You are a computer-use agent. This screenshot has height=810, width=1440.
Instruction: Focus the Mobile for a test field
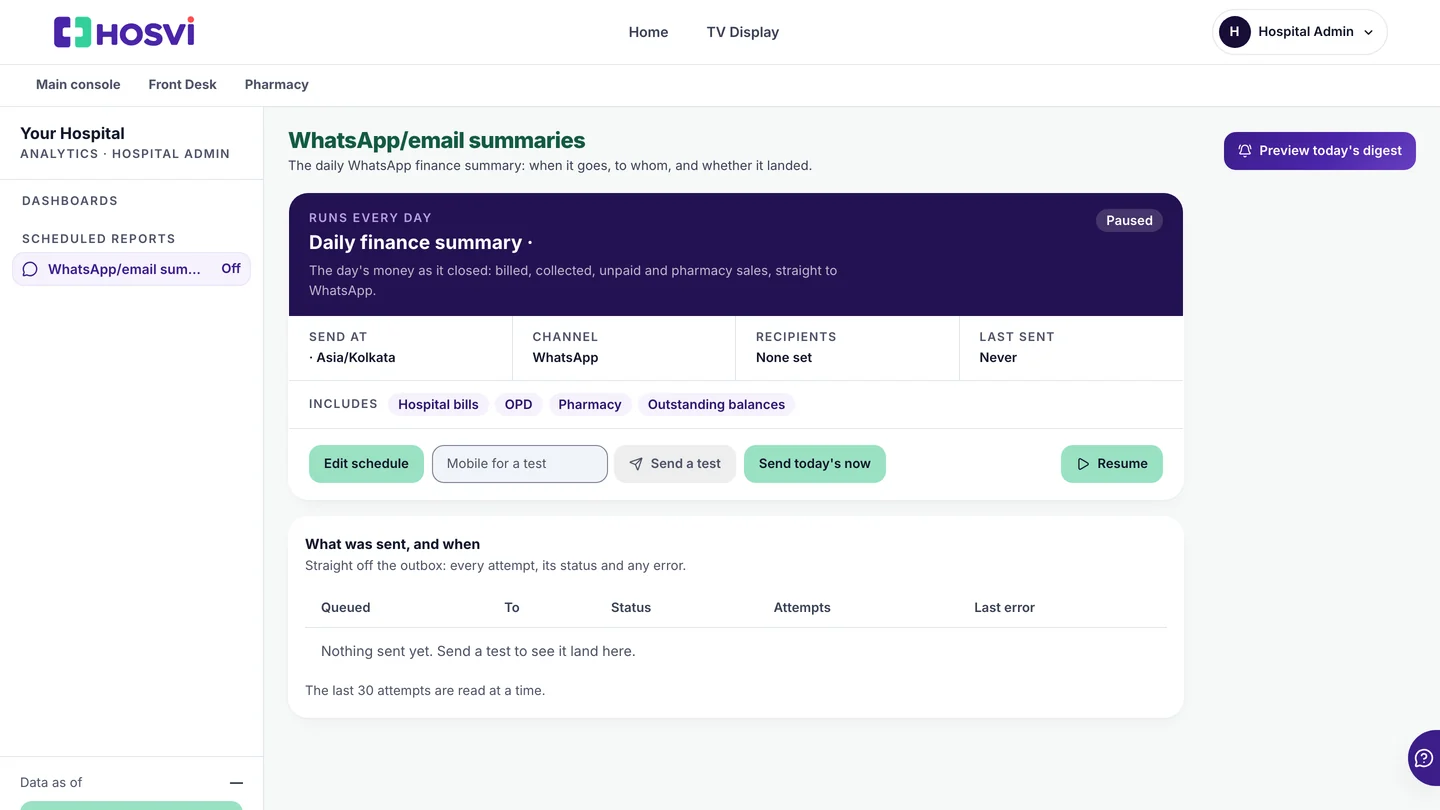click(x=519, y=464)
